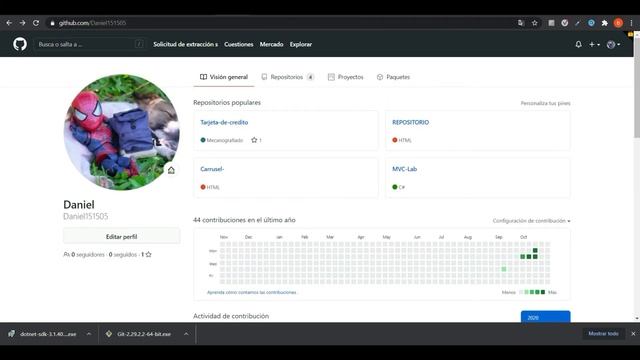
Task: Click the GitHub logo icon
Action: tap(20, 44)
